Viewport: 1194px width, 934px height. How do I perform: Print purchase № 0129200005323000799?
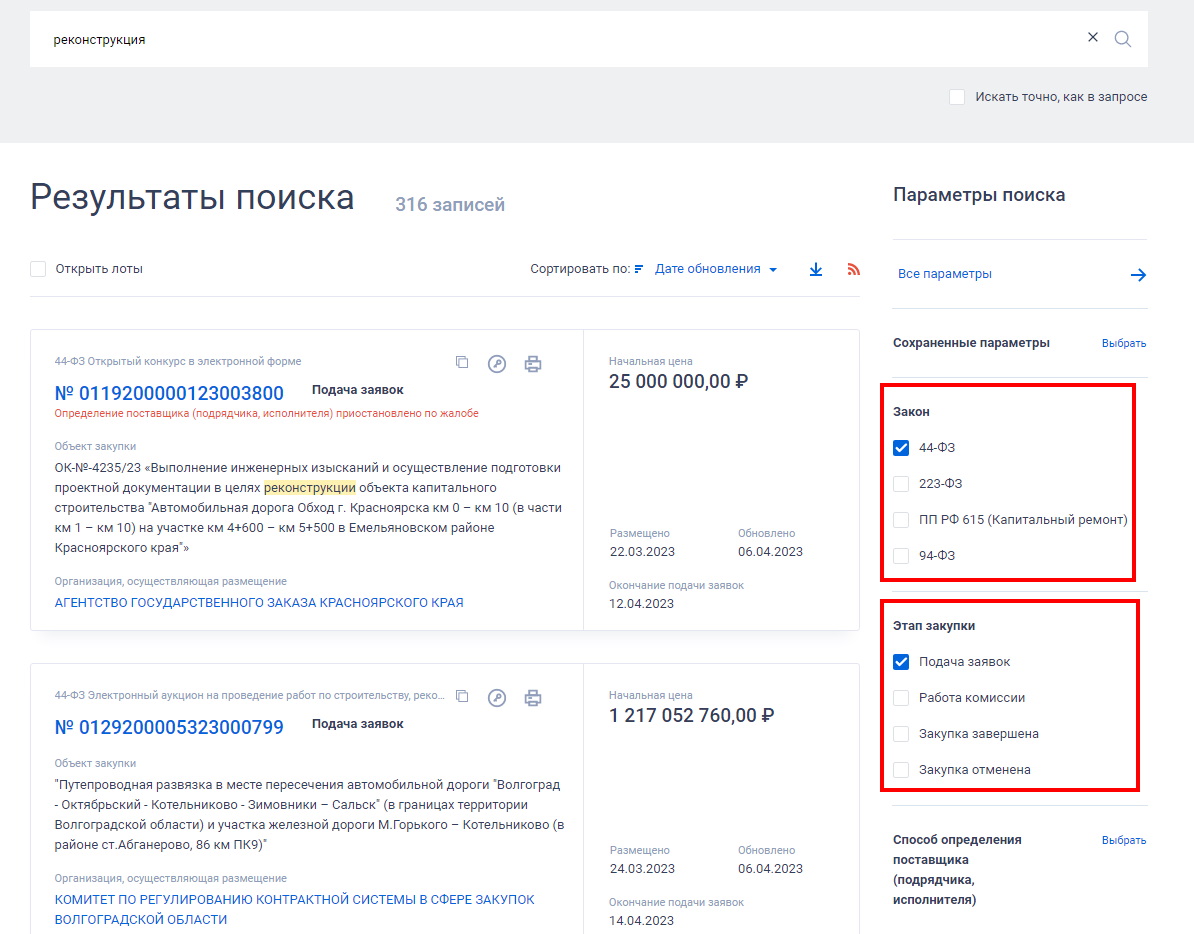pos(533,698)
